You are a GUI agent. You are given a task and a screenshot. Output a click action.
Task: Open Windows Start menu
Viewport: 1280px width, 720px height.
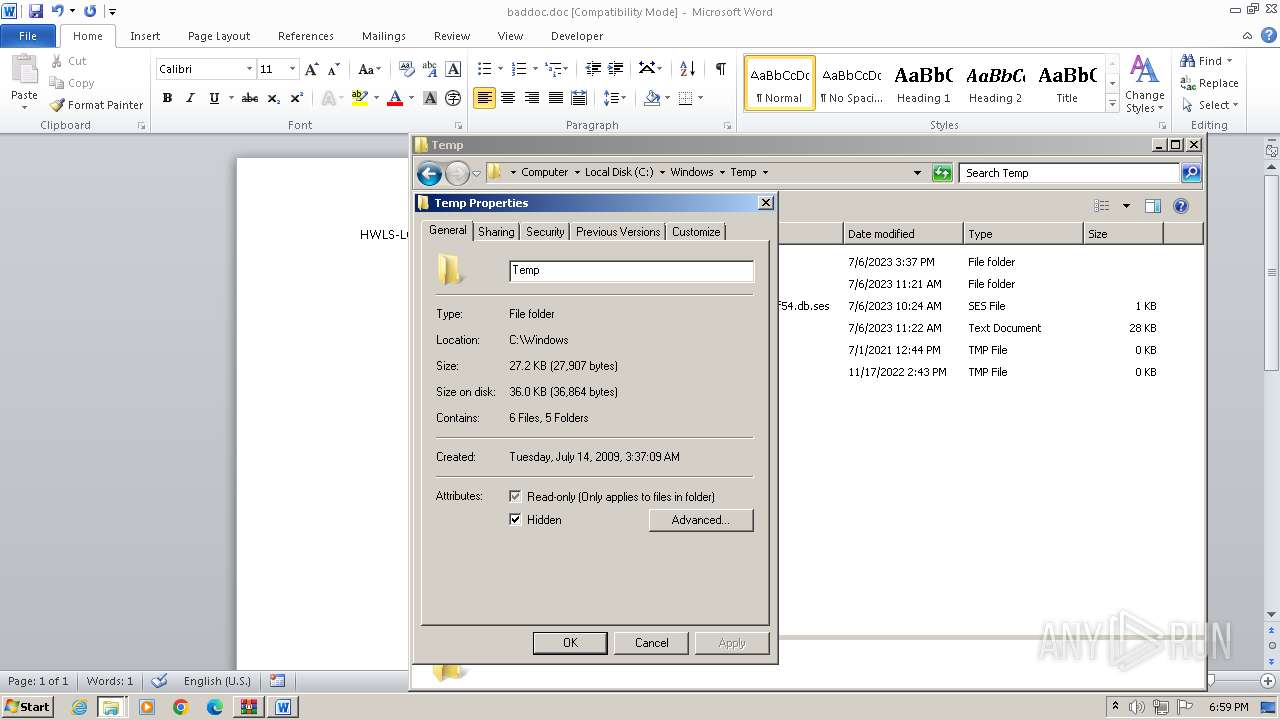pyautogui.click(x=27, y=706)
